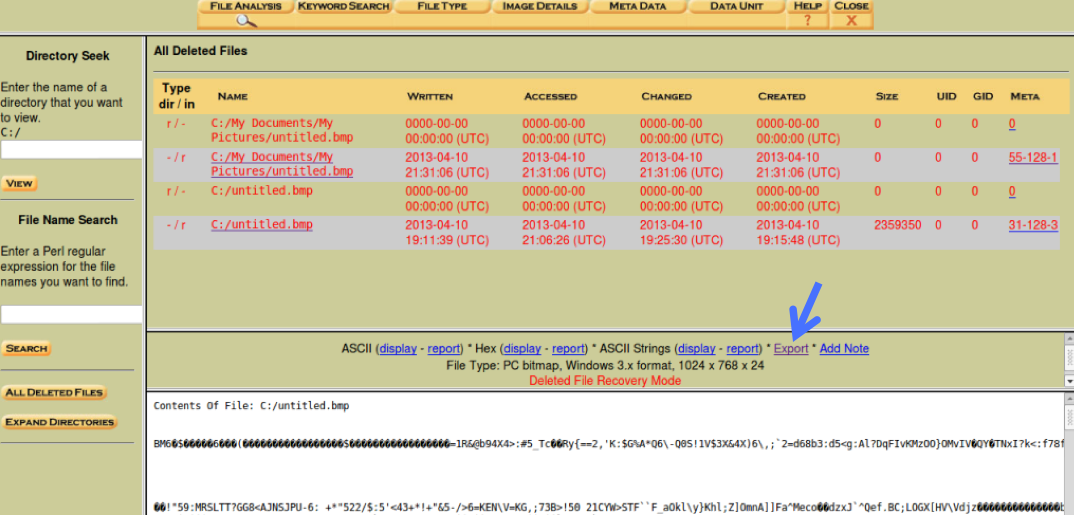Viewport: 1074px width, 515px height.
Task: Open the C:/untitled.bmp link with size 2359350
Action: point(262,225)
